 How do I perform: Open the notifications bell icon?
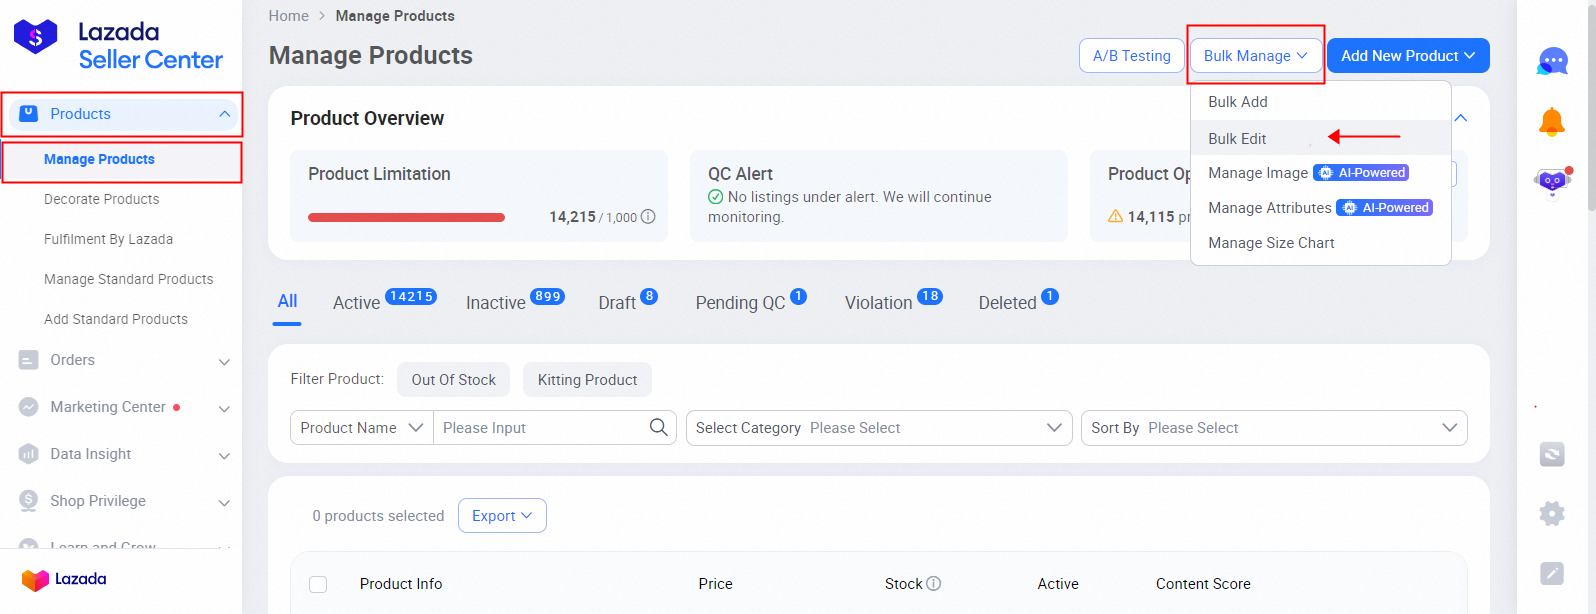pyautogui.click(x=1552, y=122)
